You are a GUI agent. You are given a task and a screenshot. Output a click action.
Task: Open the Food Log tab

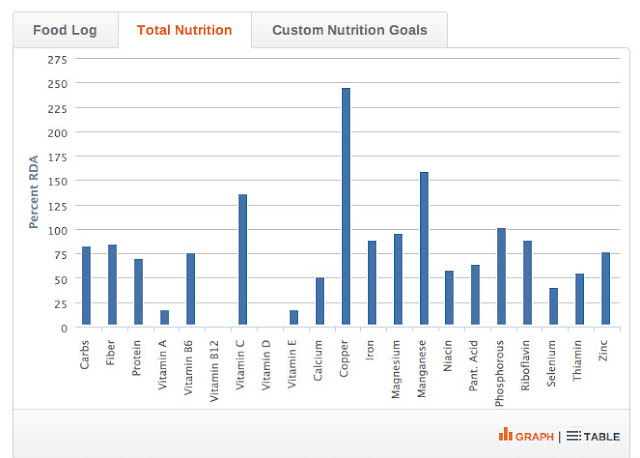pos(65,30)
